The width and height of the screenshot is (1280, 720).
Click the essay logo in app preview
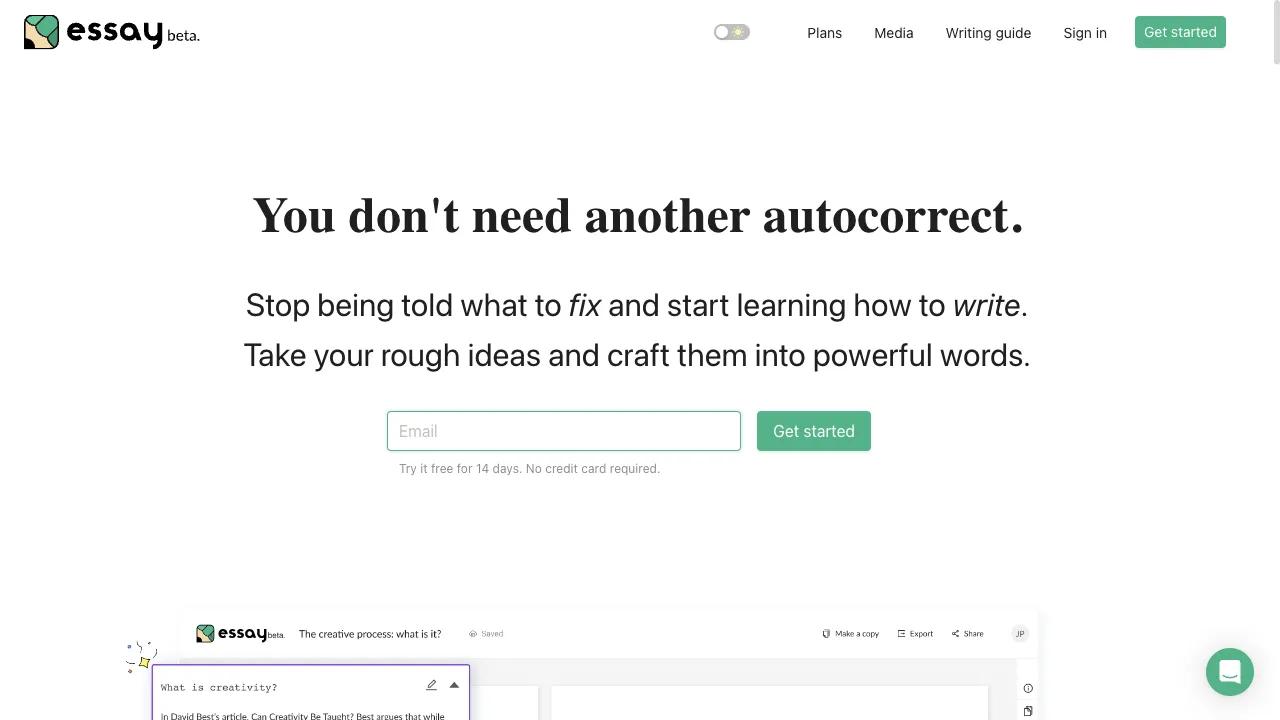(240, 633)
